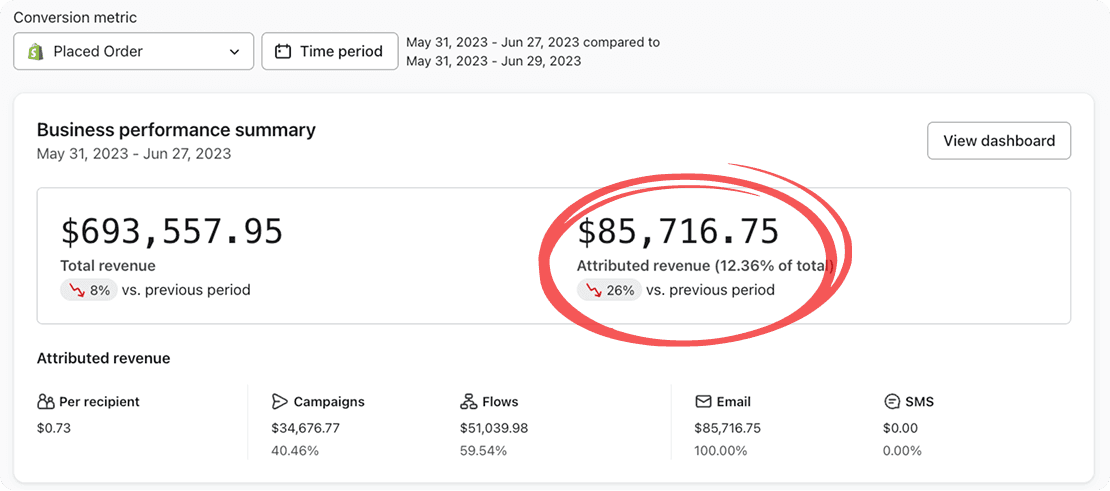This screenshot has height=491, width=1110.
Task: Click the Email envelope icon
Action: [703, 402]
